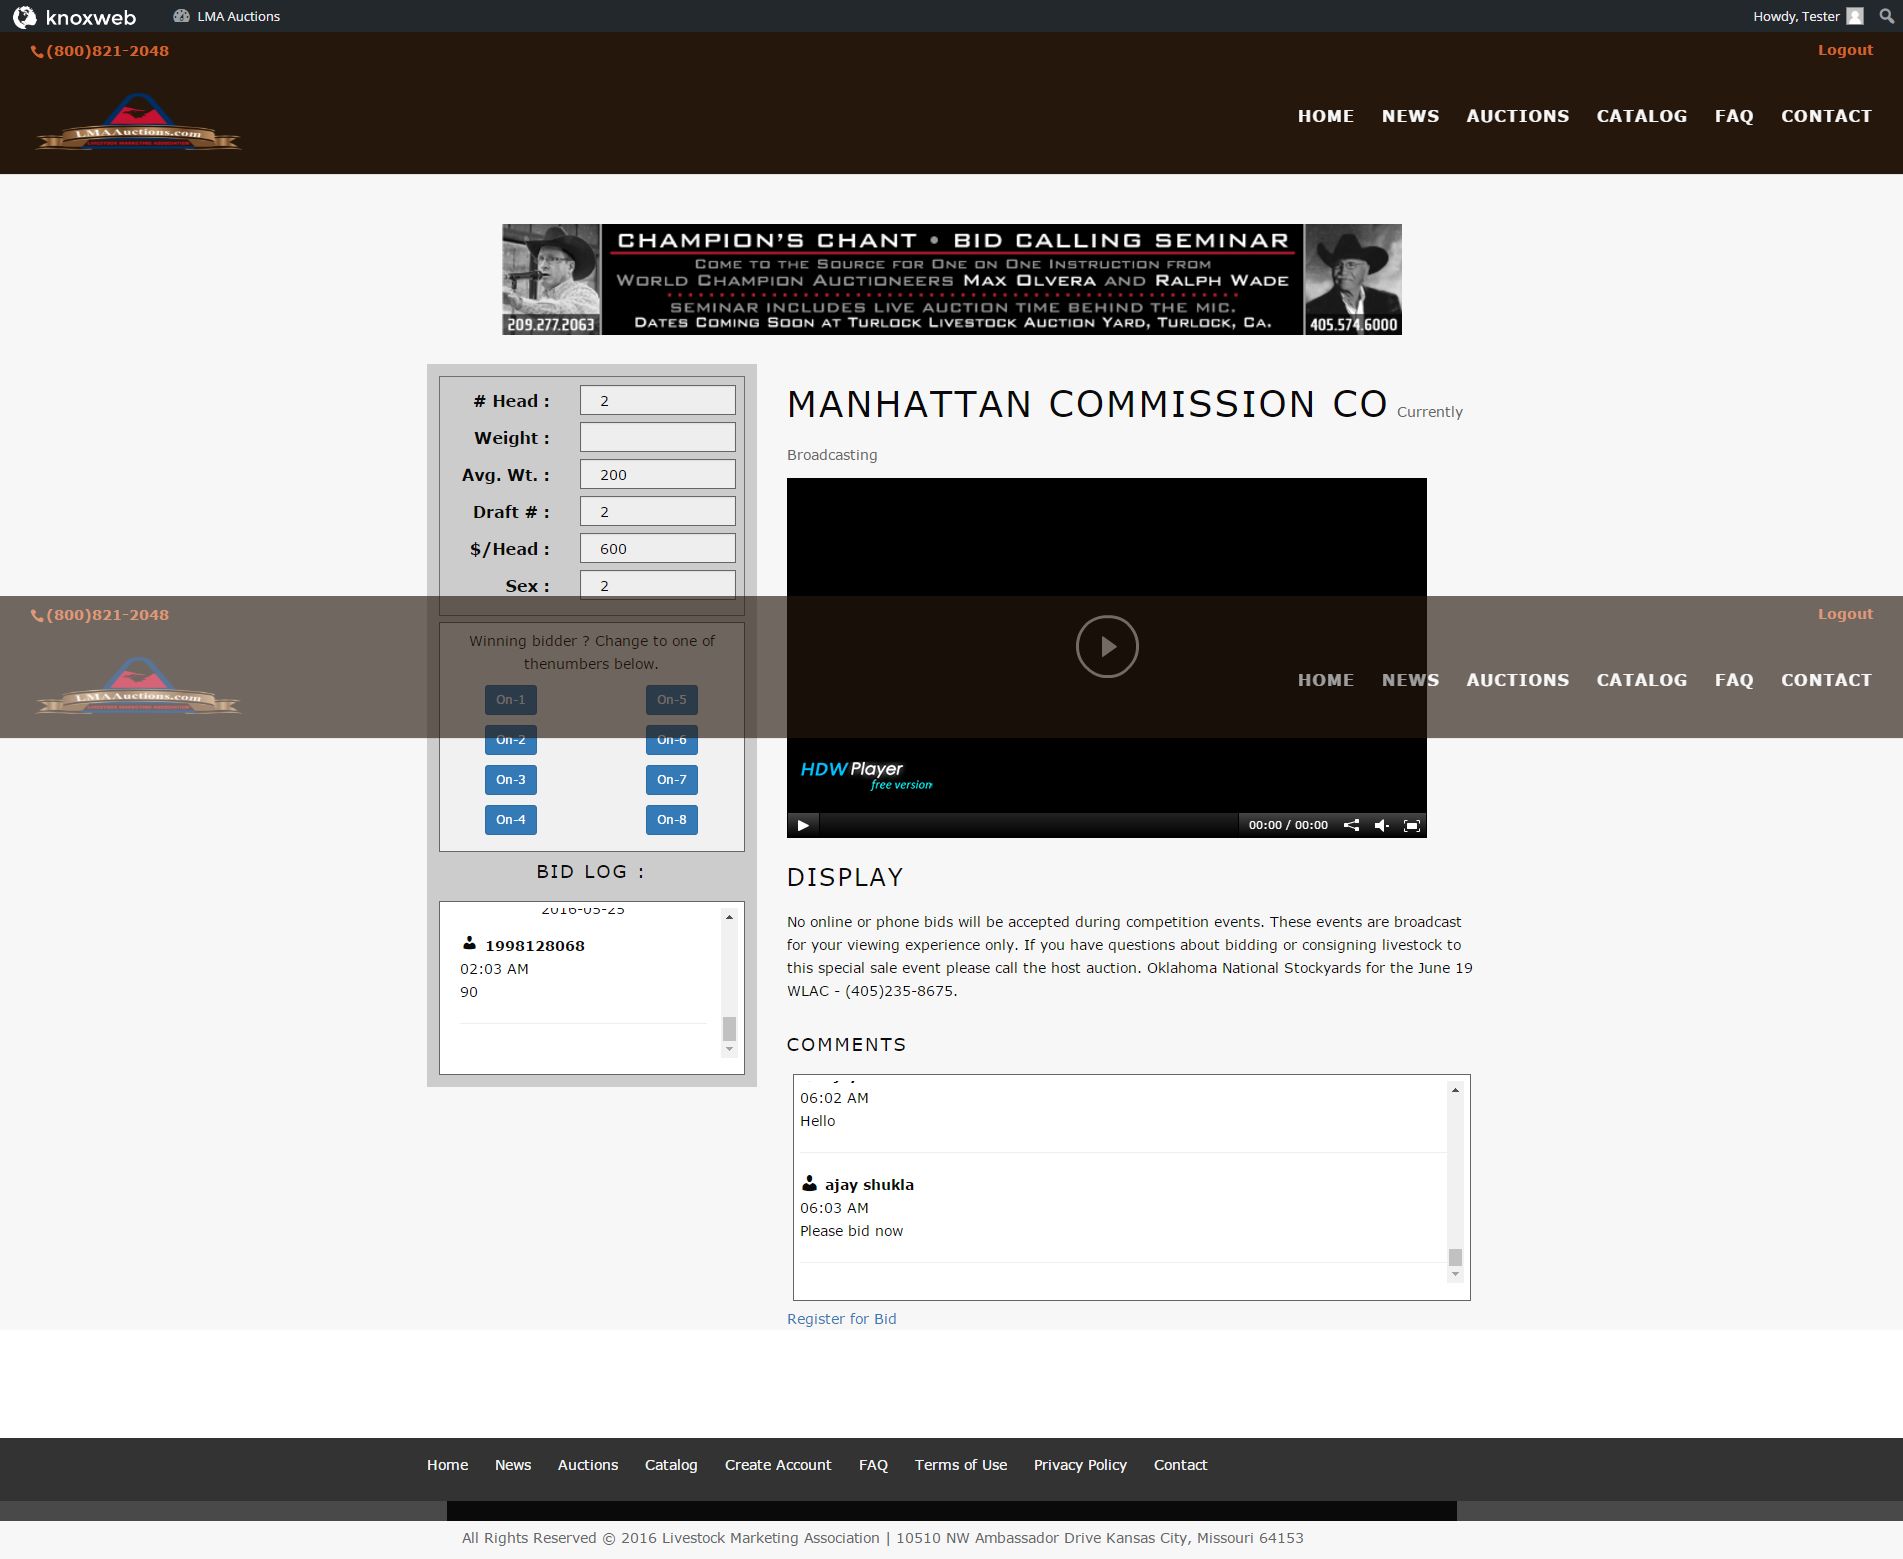Focus the Avg. Wt. input field

pyautogui.click(x=658, y=474)
